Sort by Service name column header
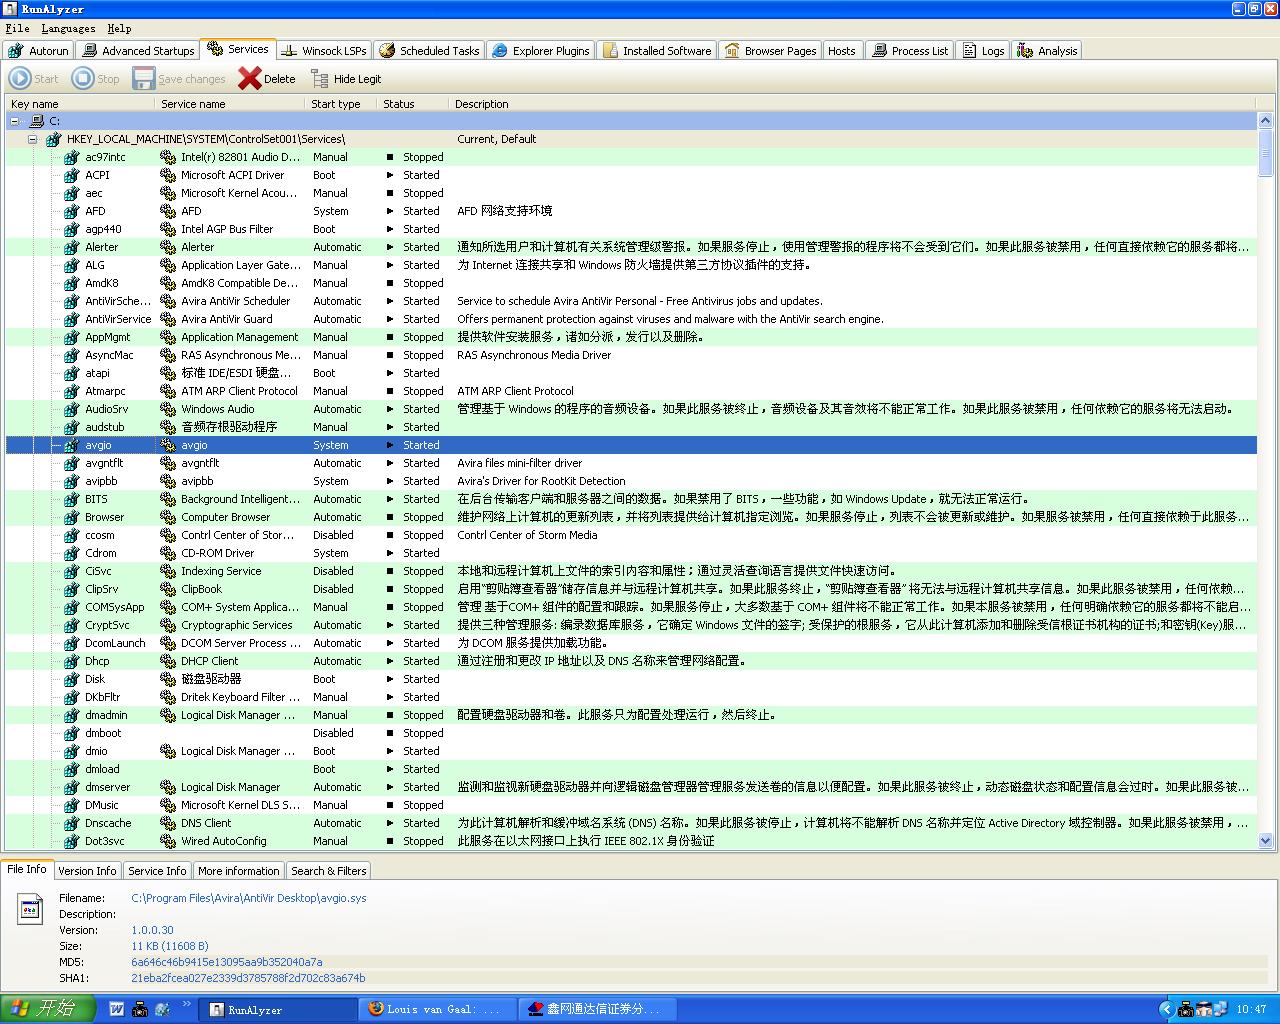Image resolution: width=1280 pixels, height=1024 pixels. (230, 104)
